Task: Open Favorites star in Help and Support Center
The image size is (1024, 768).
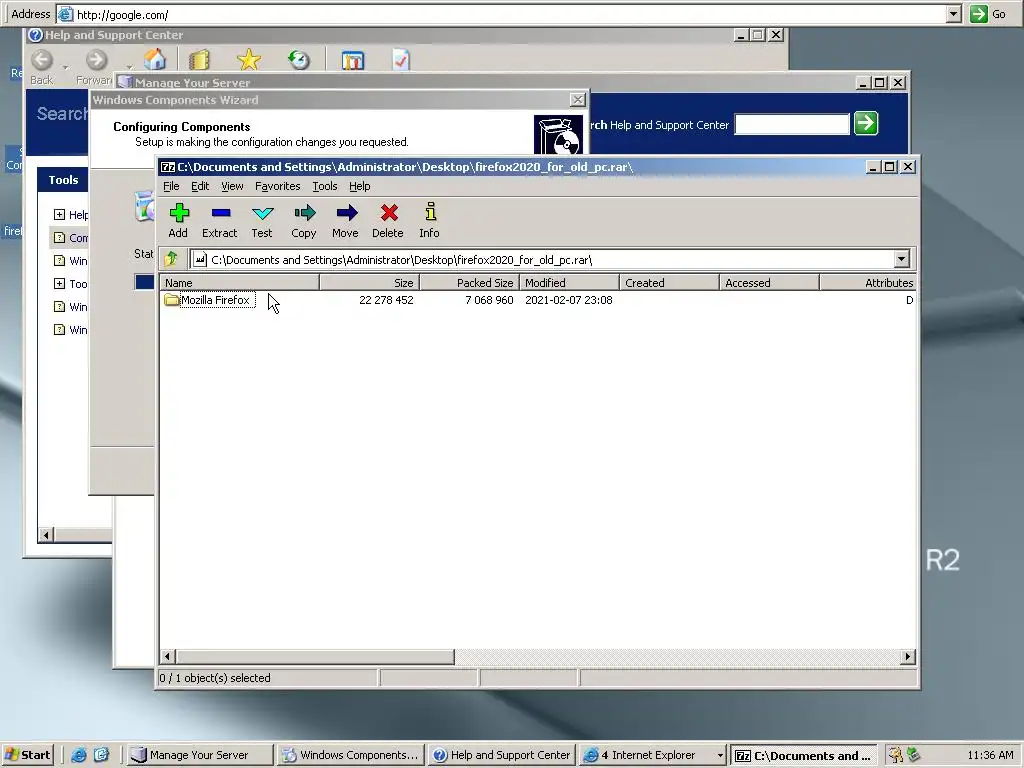Action: pos(248,59)
